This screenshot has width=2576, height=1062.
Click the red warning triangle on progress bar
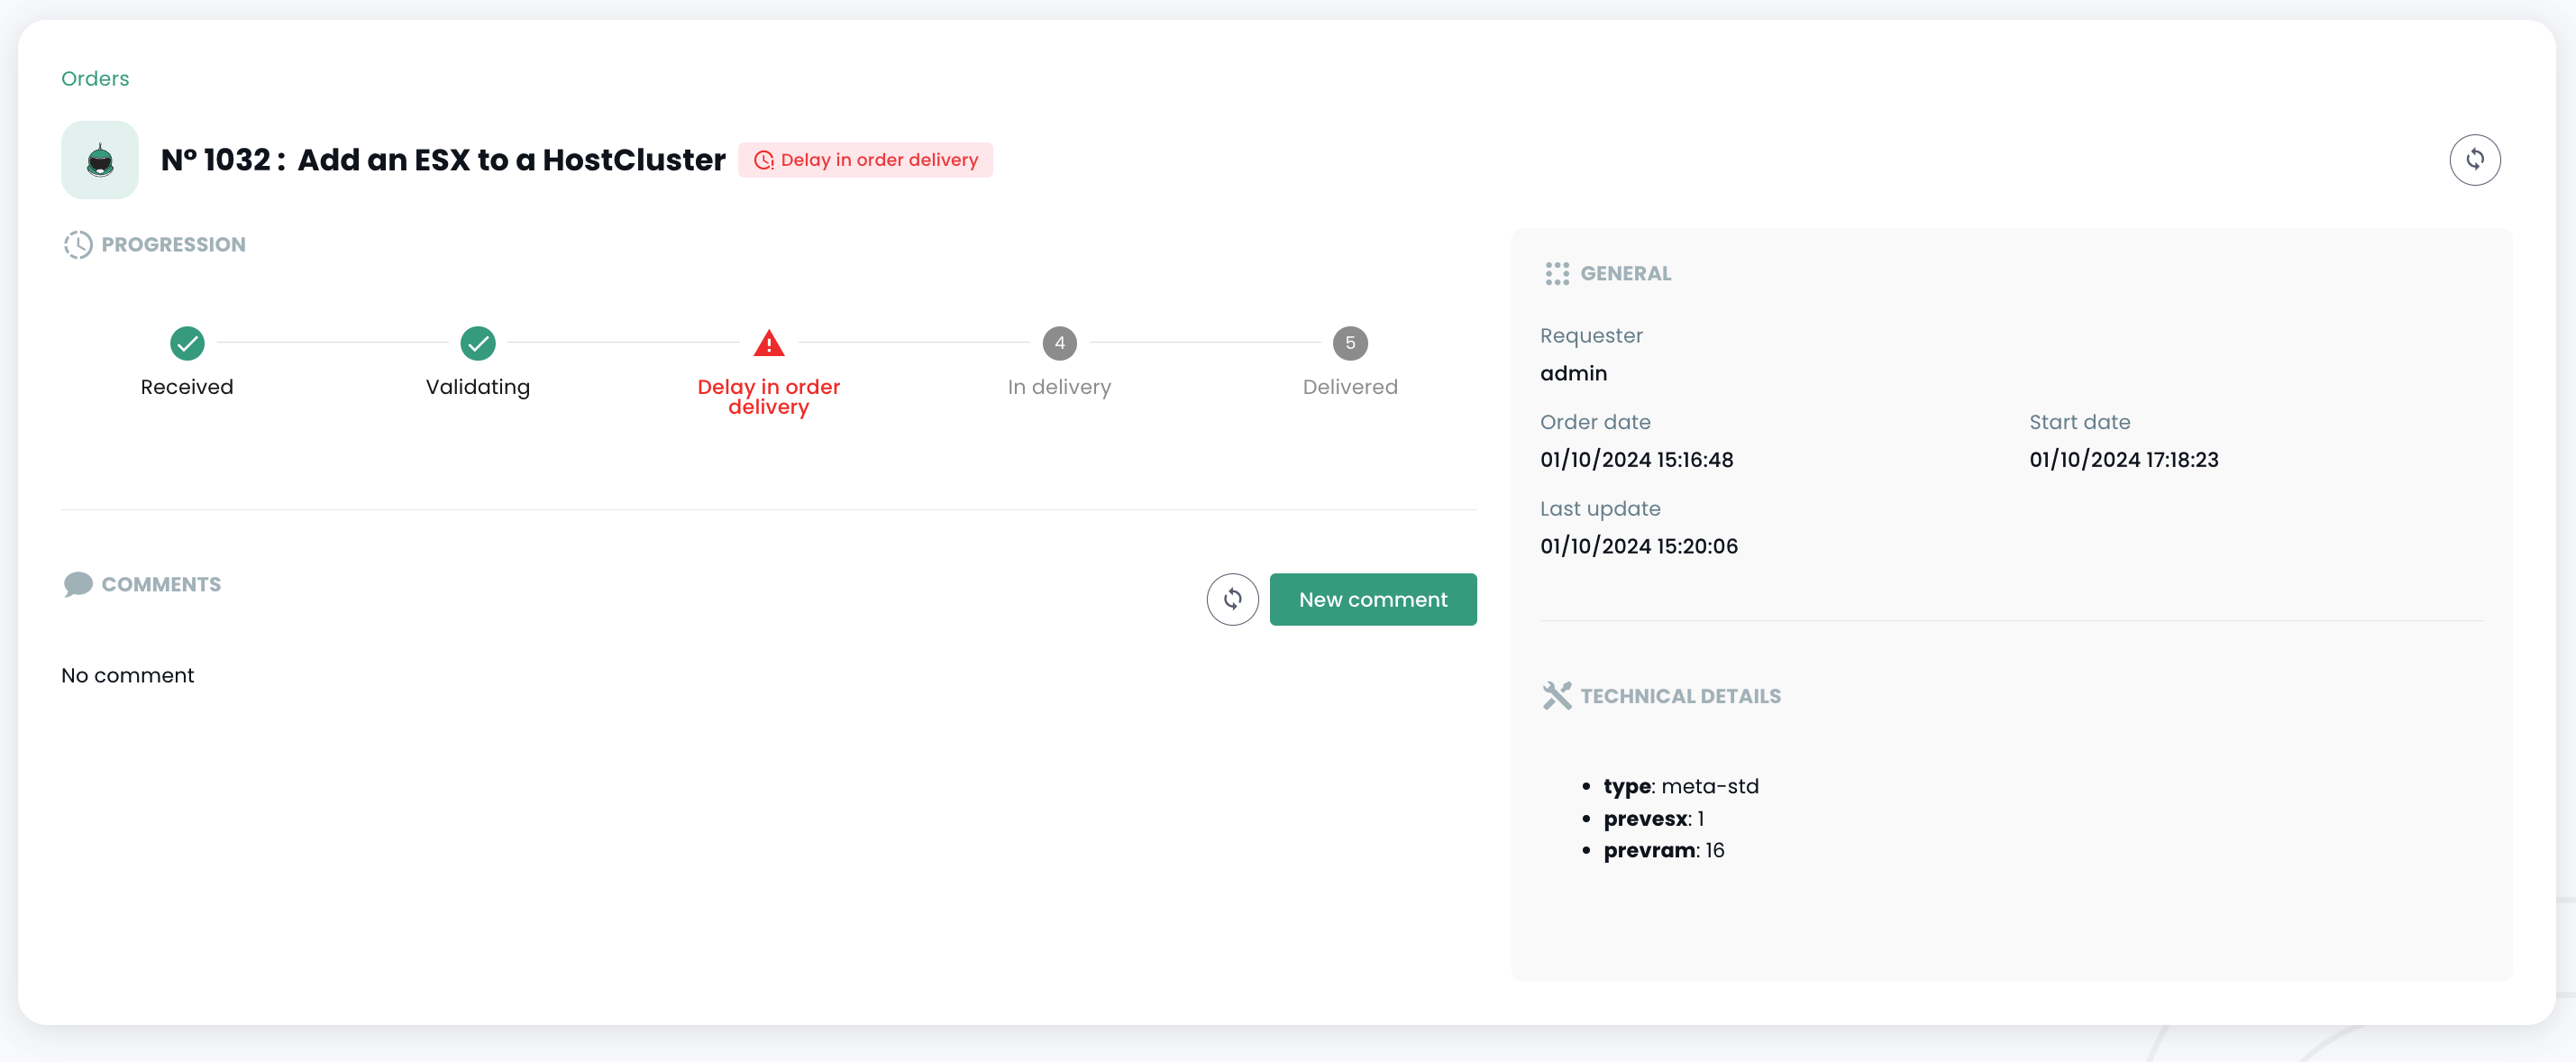[768, 343]
